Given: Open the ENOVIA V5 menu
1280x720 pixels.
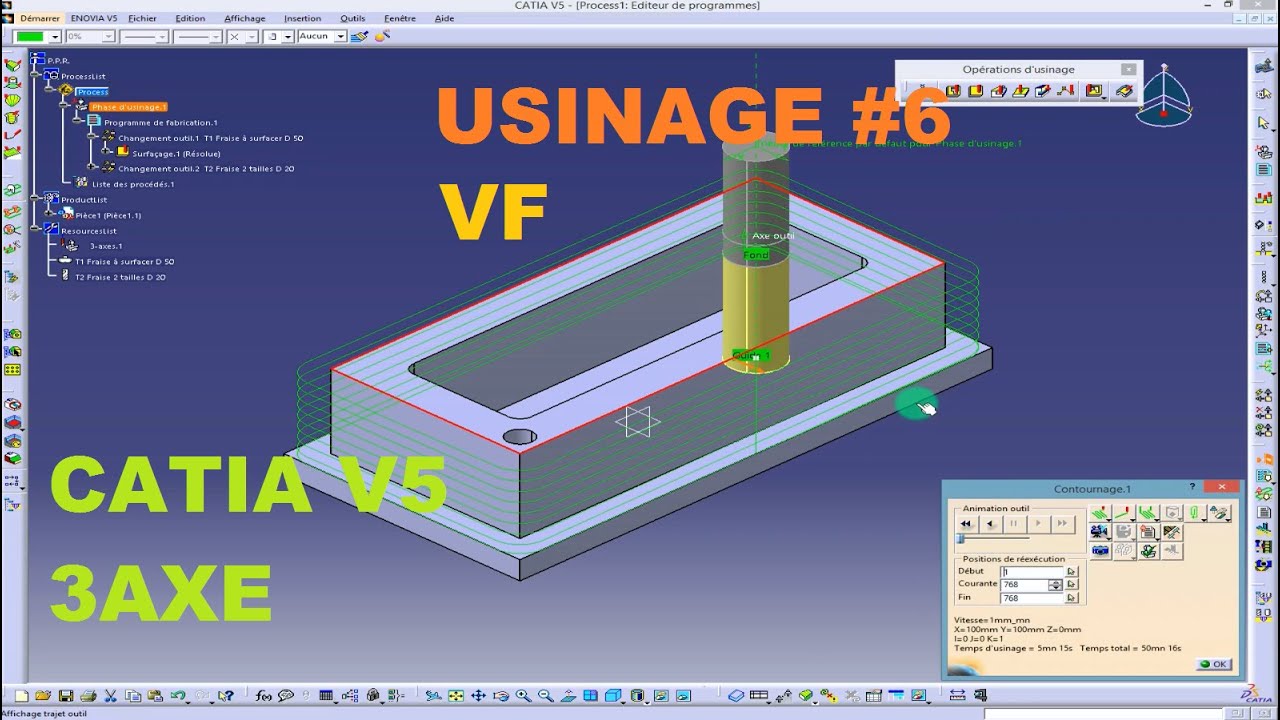Looking at the screenshot, I should [x=94, y=18].
